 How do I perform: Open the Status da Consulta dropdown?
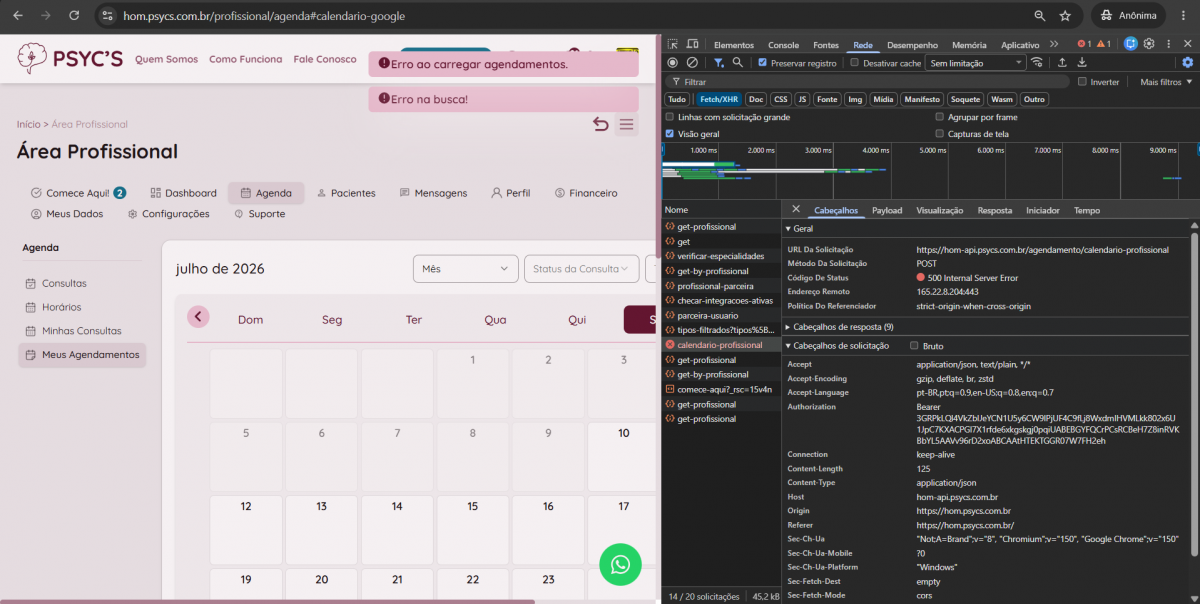tap(582, 269)
